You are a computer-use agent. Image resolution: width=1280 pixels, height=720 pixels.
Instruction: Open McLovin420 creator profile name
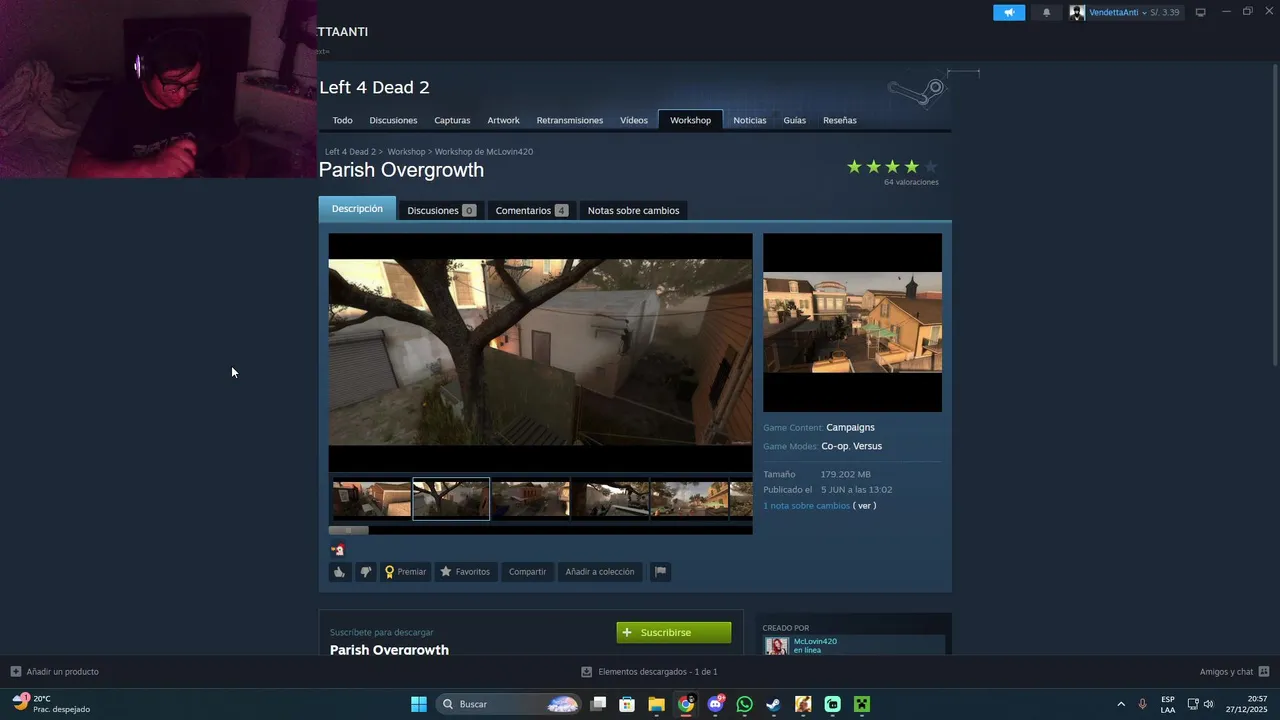(x=815, y=641)
